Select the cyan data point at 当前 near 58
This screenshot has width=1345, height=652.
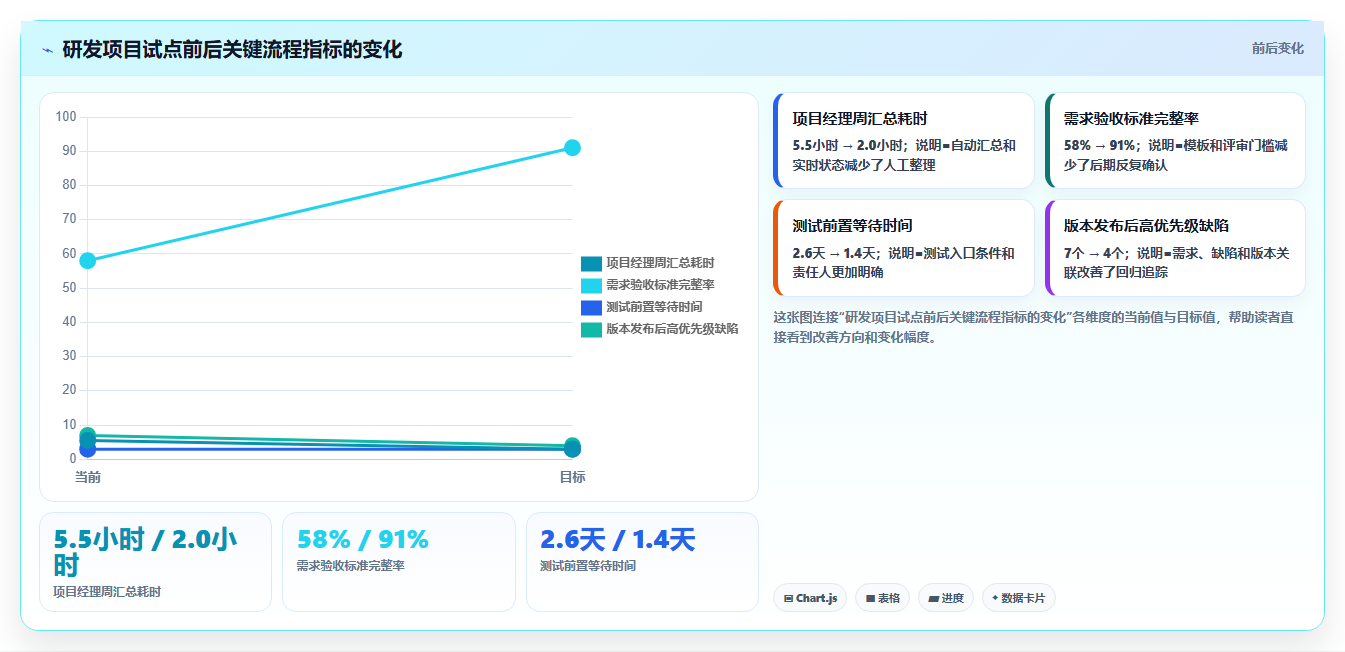tap(88, 261)
